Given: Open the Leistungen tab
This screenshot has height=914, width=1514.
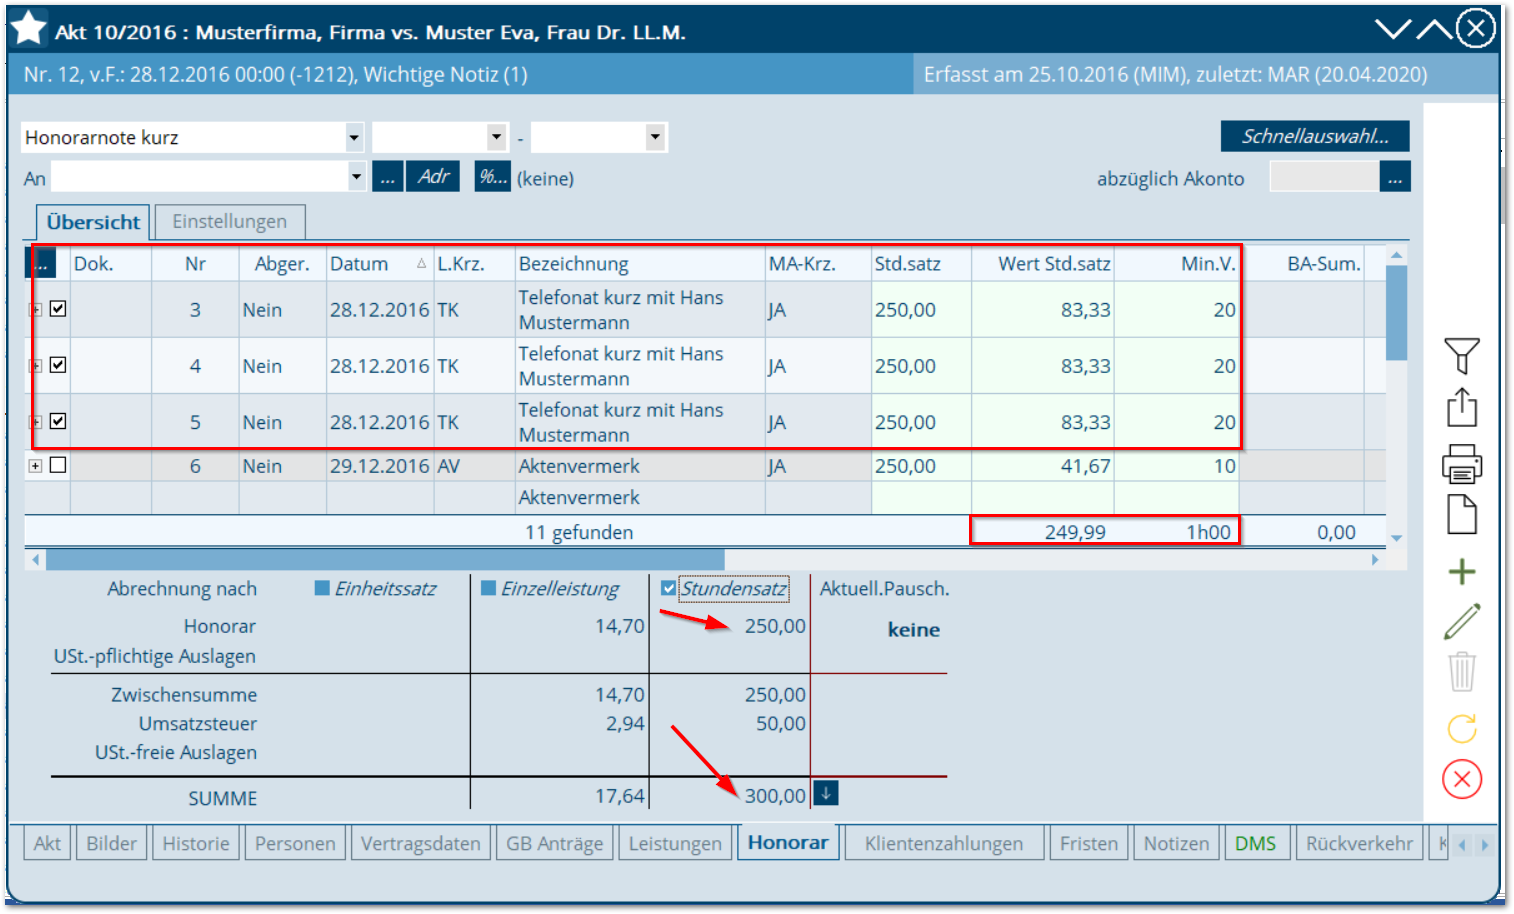Looking at the screenshot, I should click(675, 843).
